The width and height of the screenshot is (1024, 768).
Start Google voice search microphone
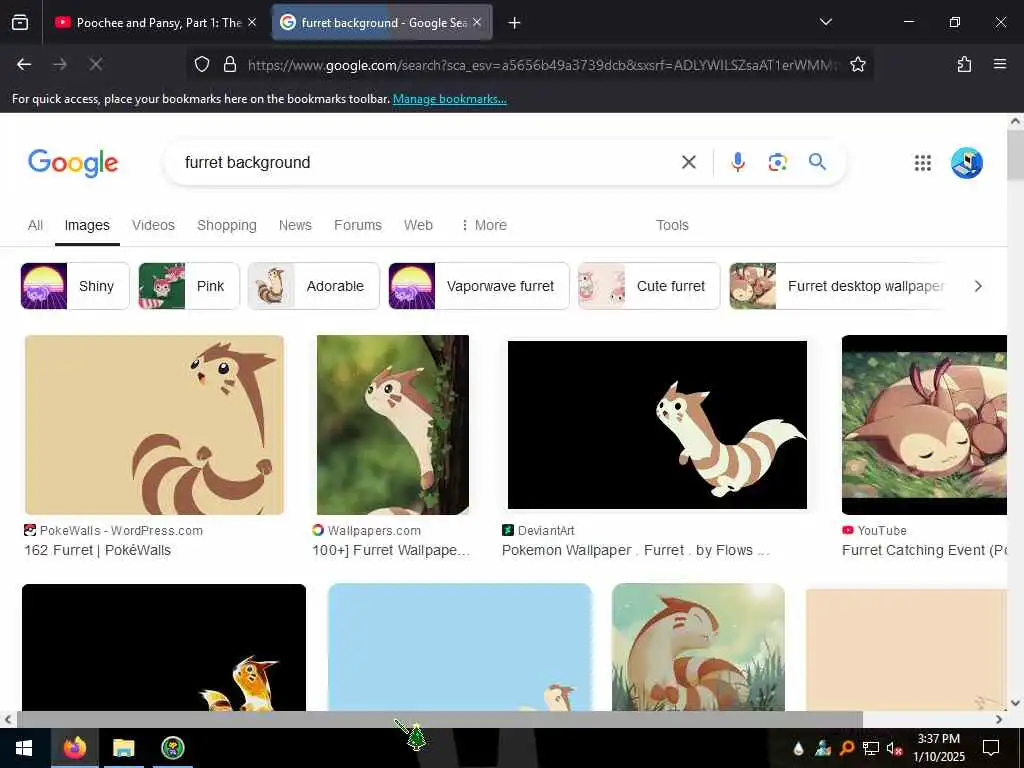[x=738, y=162]
